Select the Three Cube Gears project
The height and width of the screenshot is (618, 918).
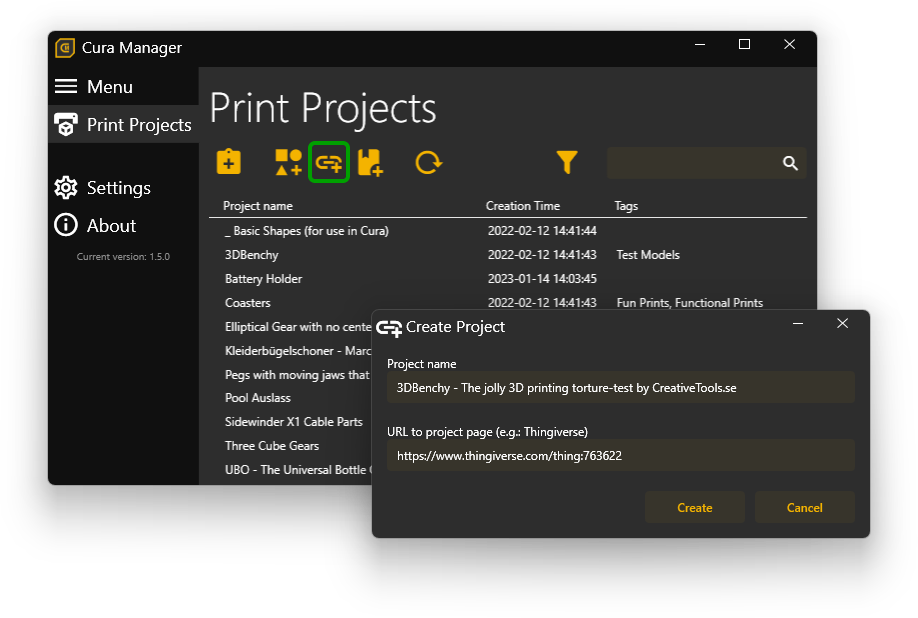point(272,446)
